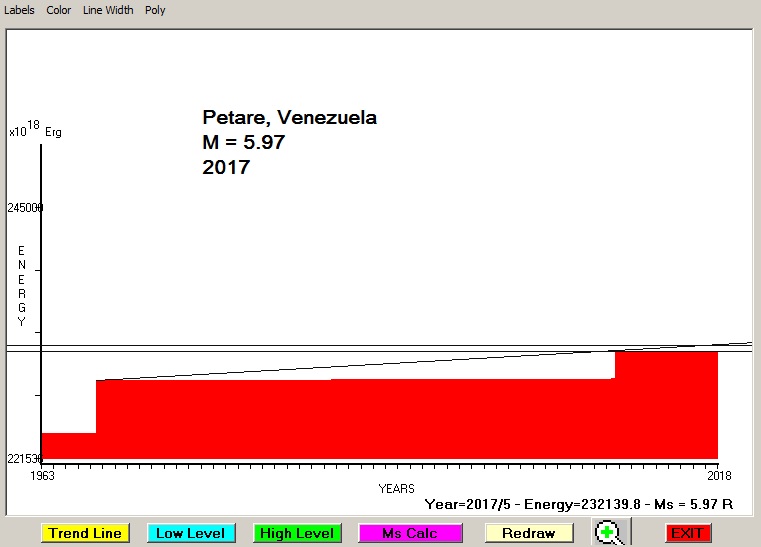761x547 pixels.
Task: Click the 221530 y-axis value
Action: coord(25,459)
